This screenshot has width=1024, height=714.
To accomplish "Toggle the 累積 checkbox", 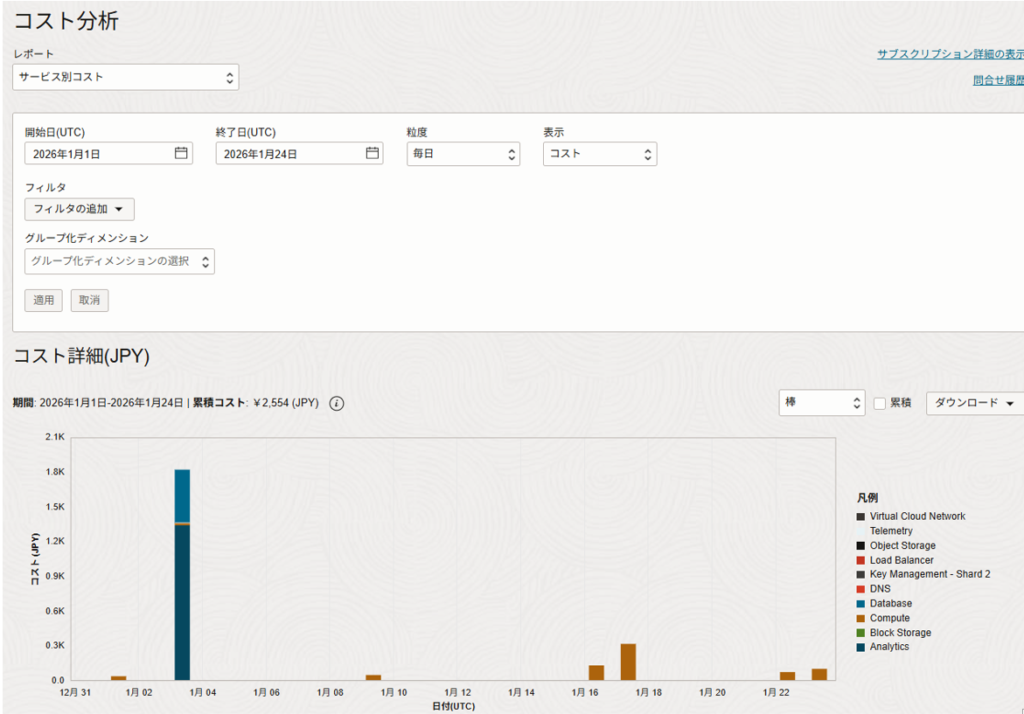I will coord(880,403).
